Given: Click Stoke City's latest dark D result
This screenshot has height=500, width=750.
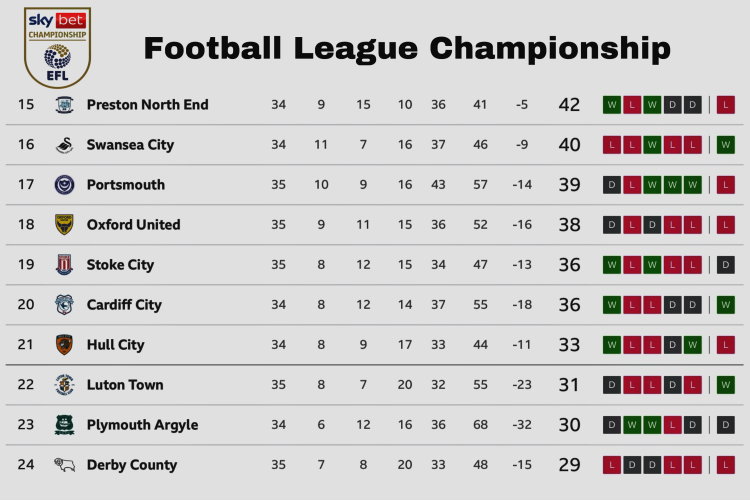Looking at the screenshot, I should (726, 265).
